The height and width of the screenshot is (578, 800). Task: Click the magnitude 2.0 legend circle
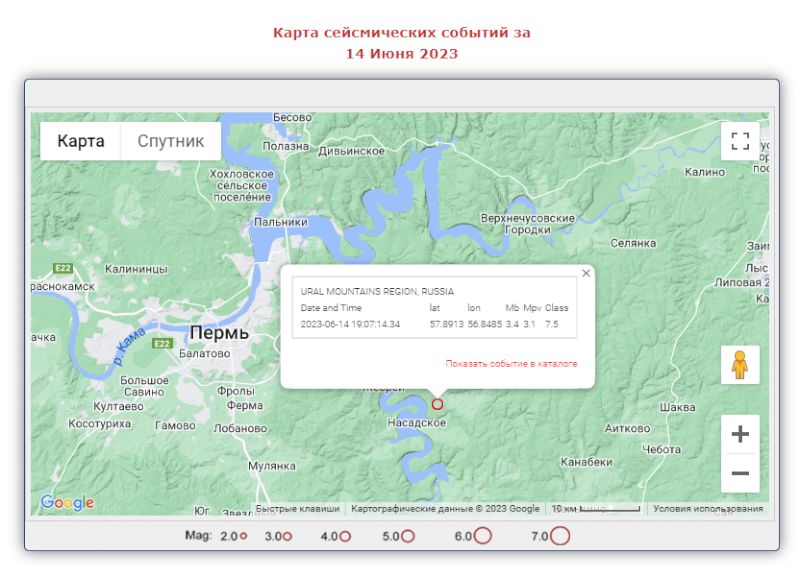click(x=243, y=537)
